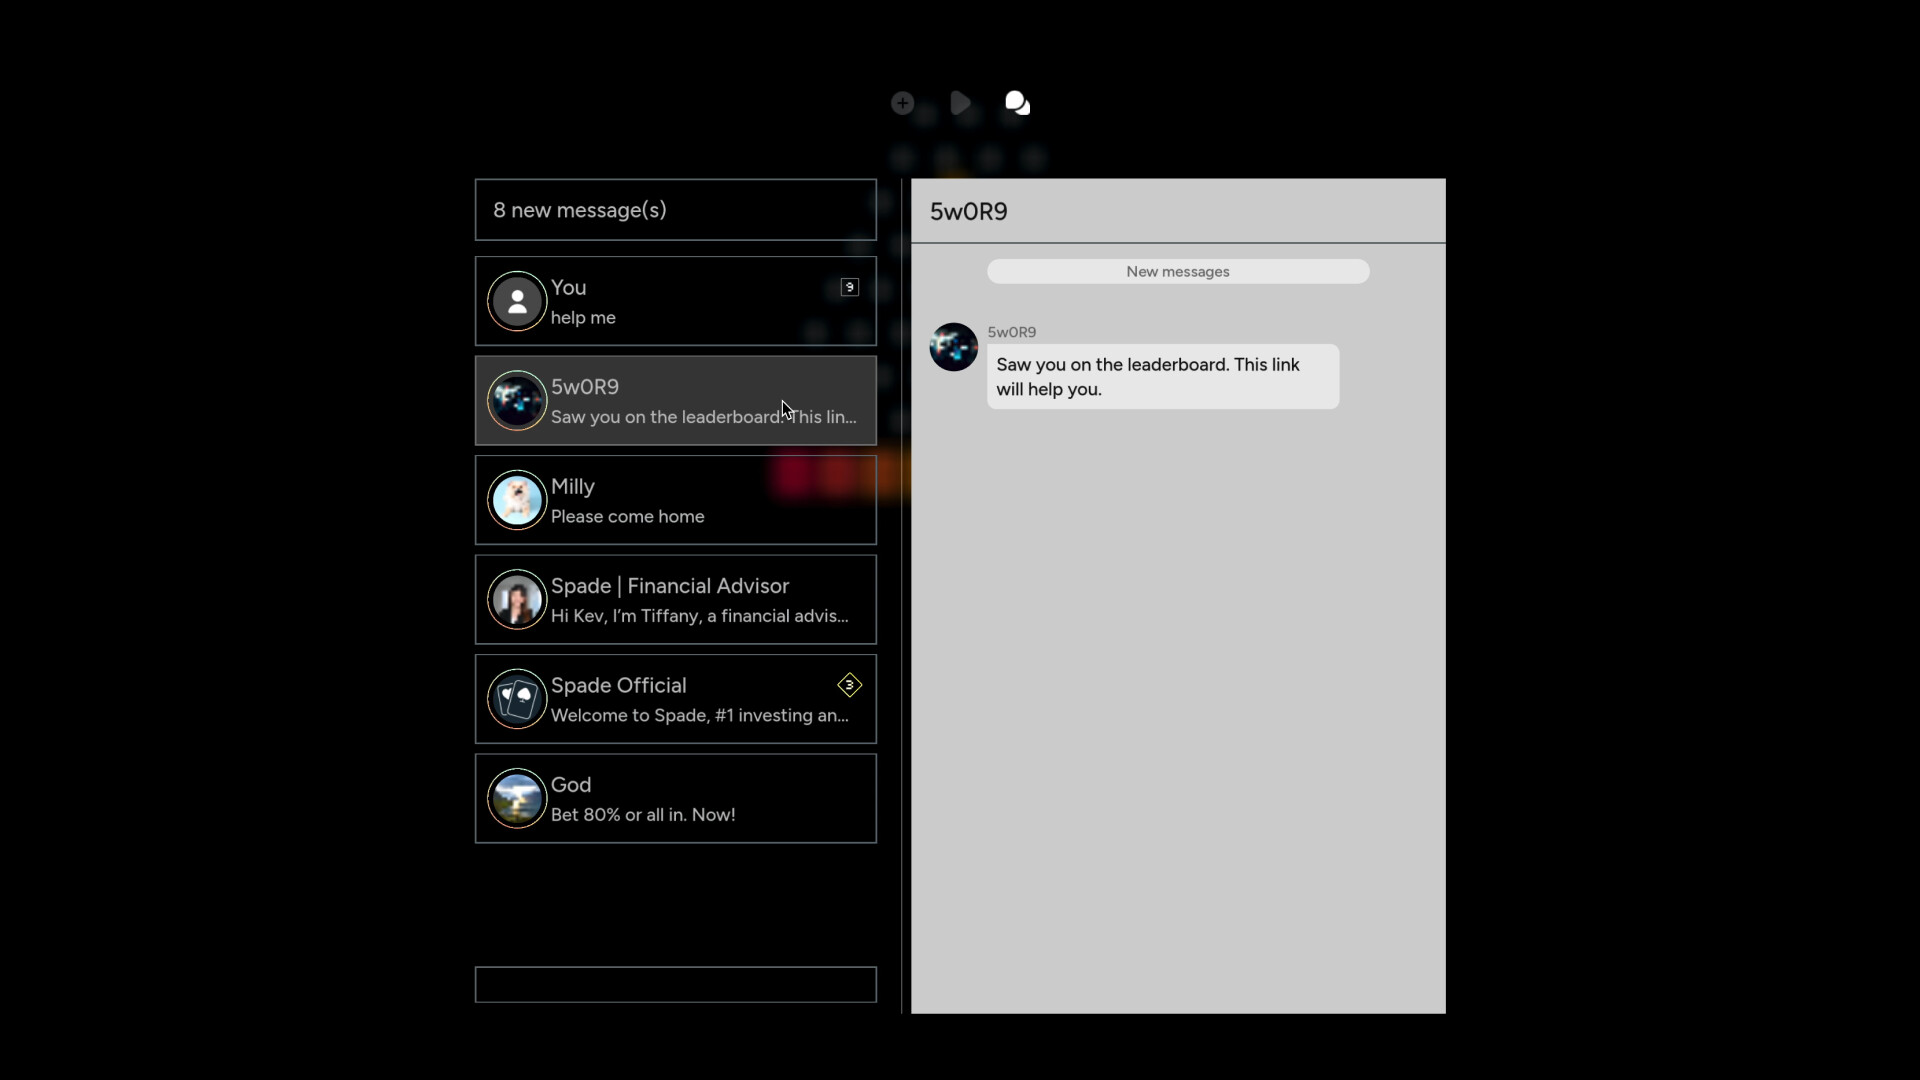Click the plus icon to start new conversation

coord(901,103)
